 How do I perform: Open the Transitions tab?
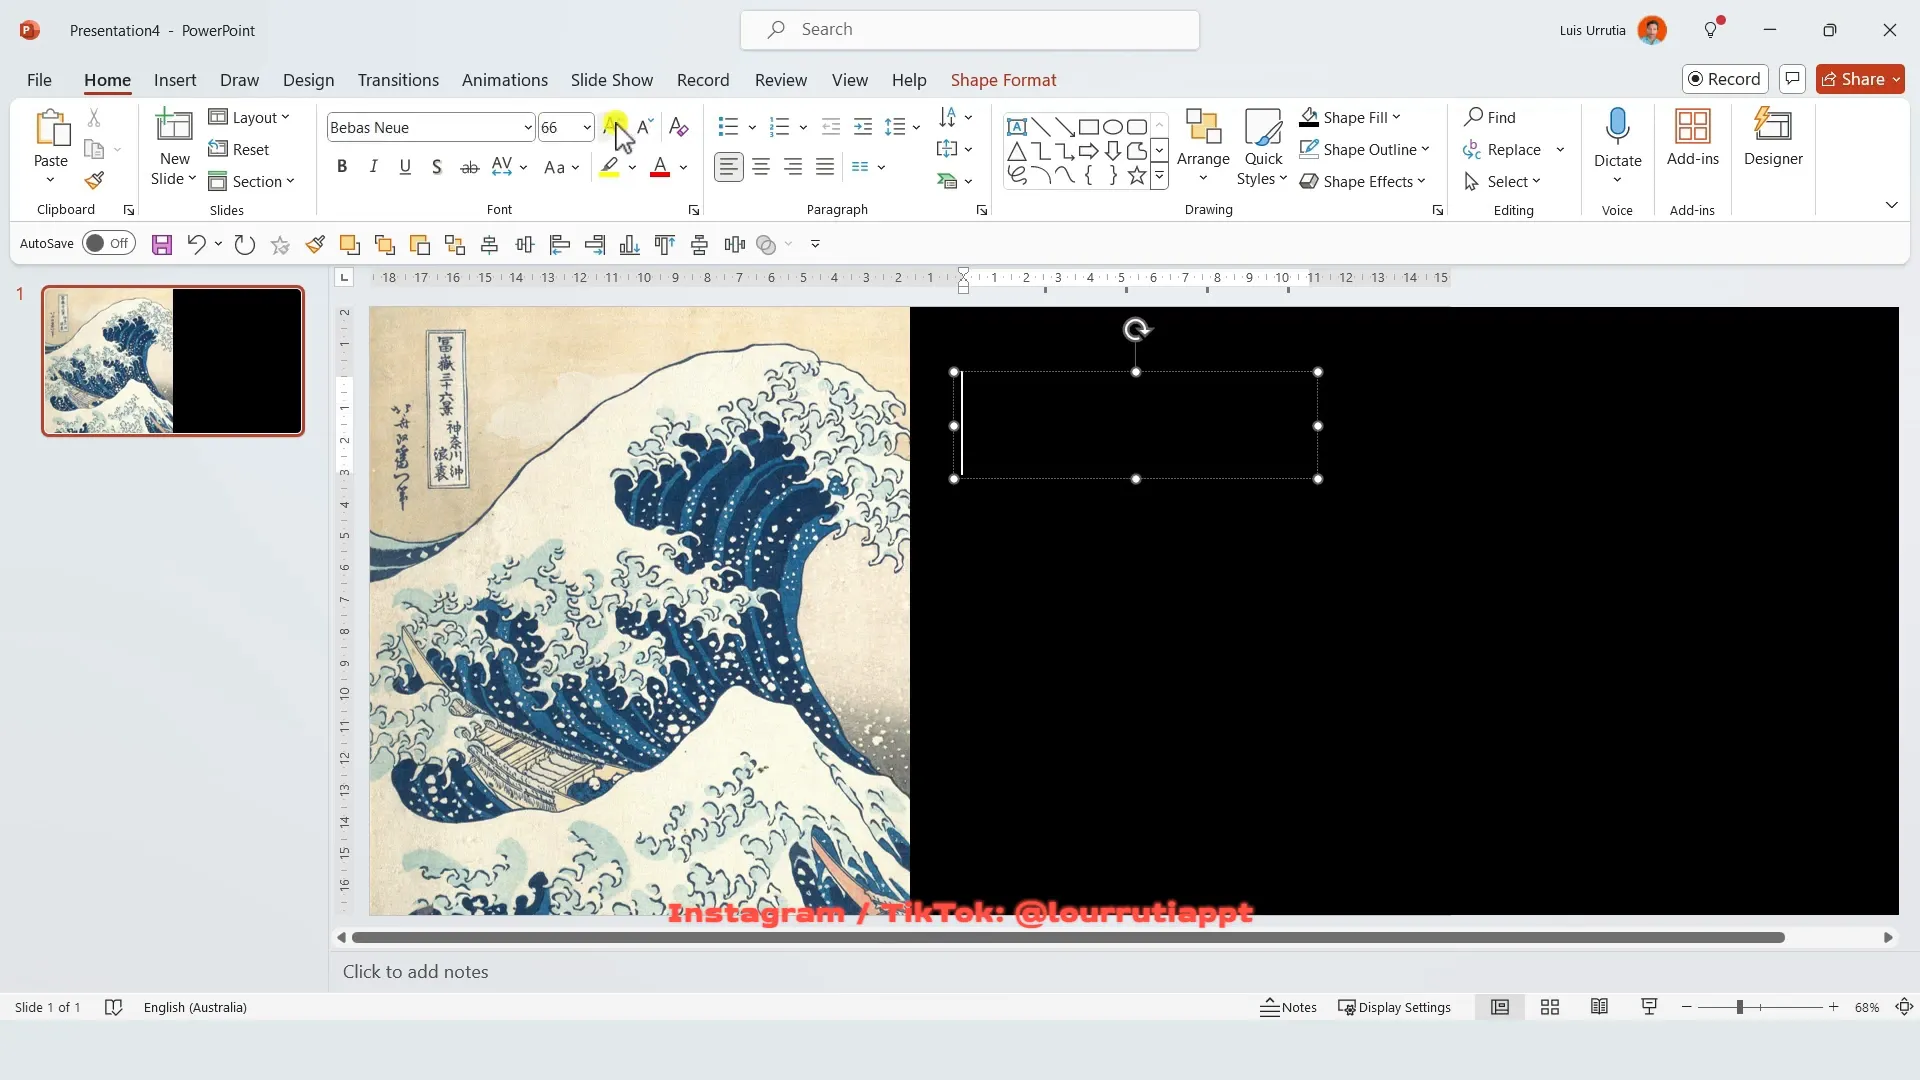[398, 80]
